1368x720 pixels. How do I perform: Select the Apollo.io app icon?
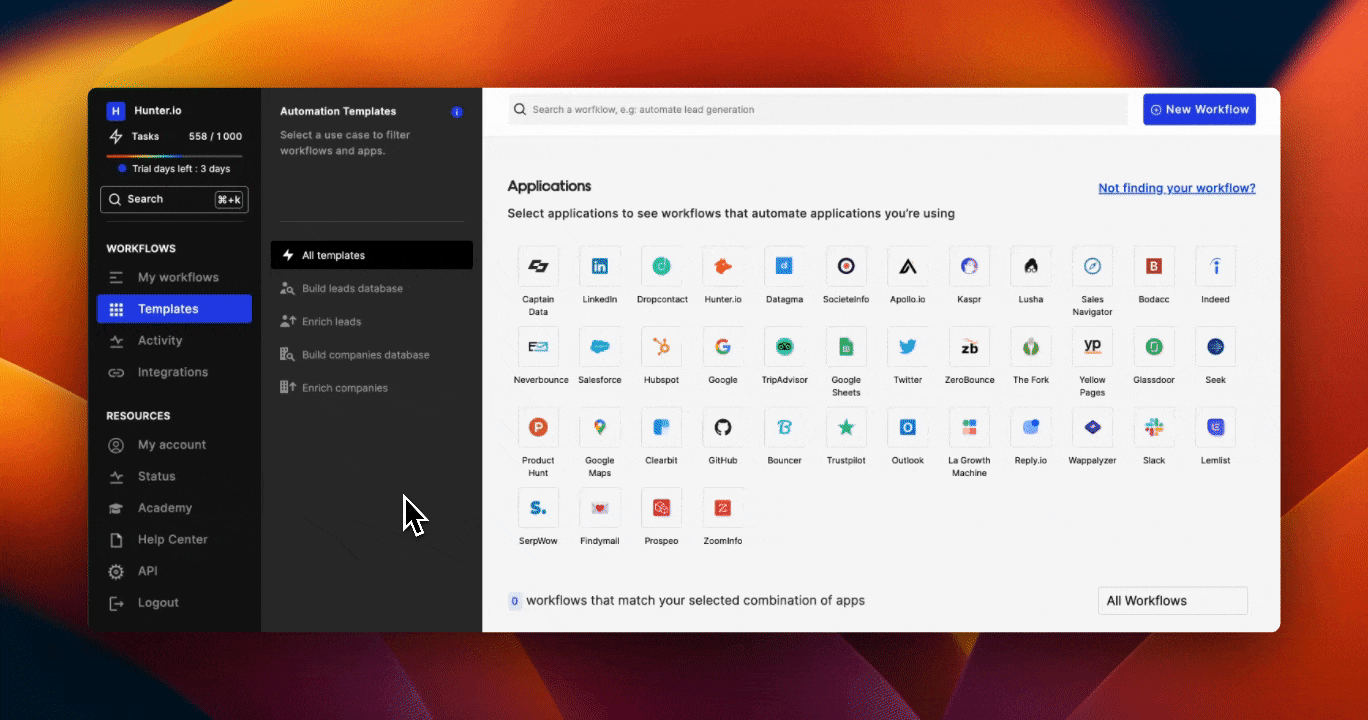tap(908, 266)
